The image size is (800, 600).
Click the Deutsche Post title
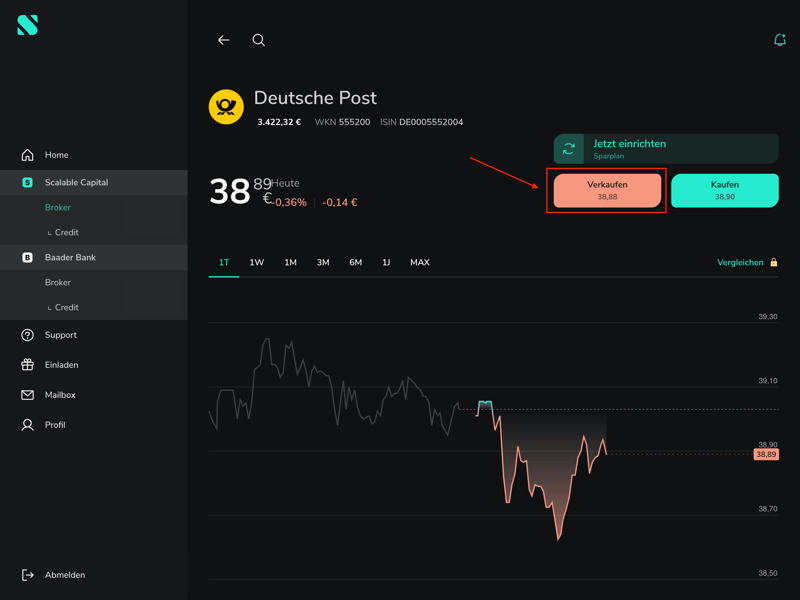click(315, 97)
